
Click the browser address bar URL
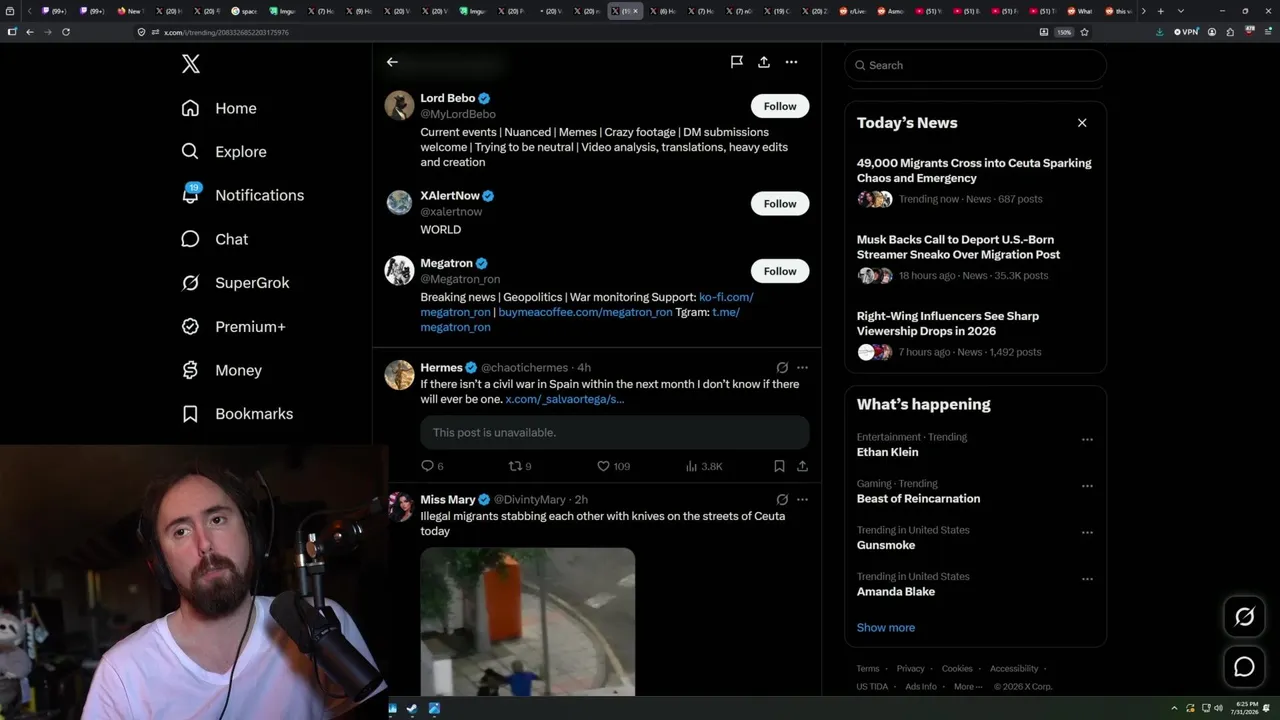point(226,32)
